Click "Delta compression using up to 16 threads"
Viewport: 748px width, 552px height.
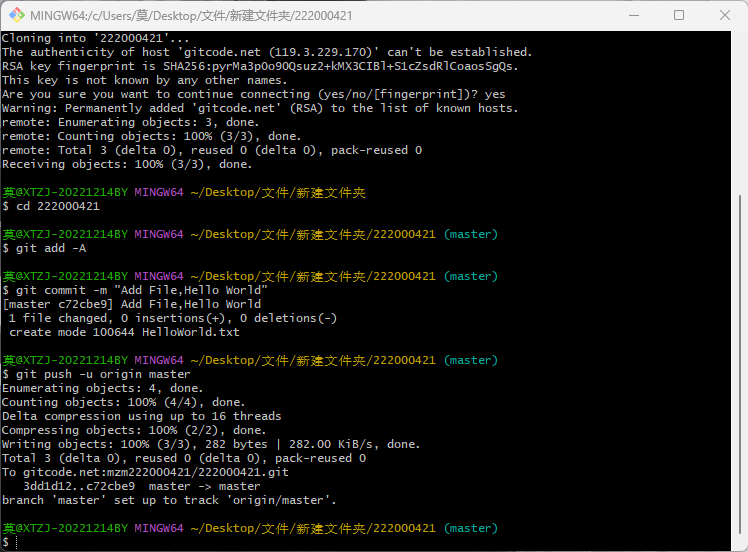point(142,416)
